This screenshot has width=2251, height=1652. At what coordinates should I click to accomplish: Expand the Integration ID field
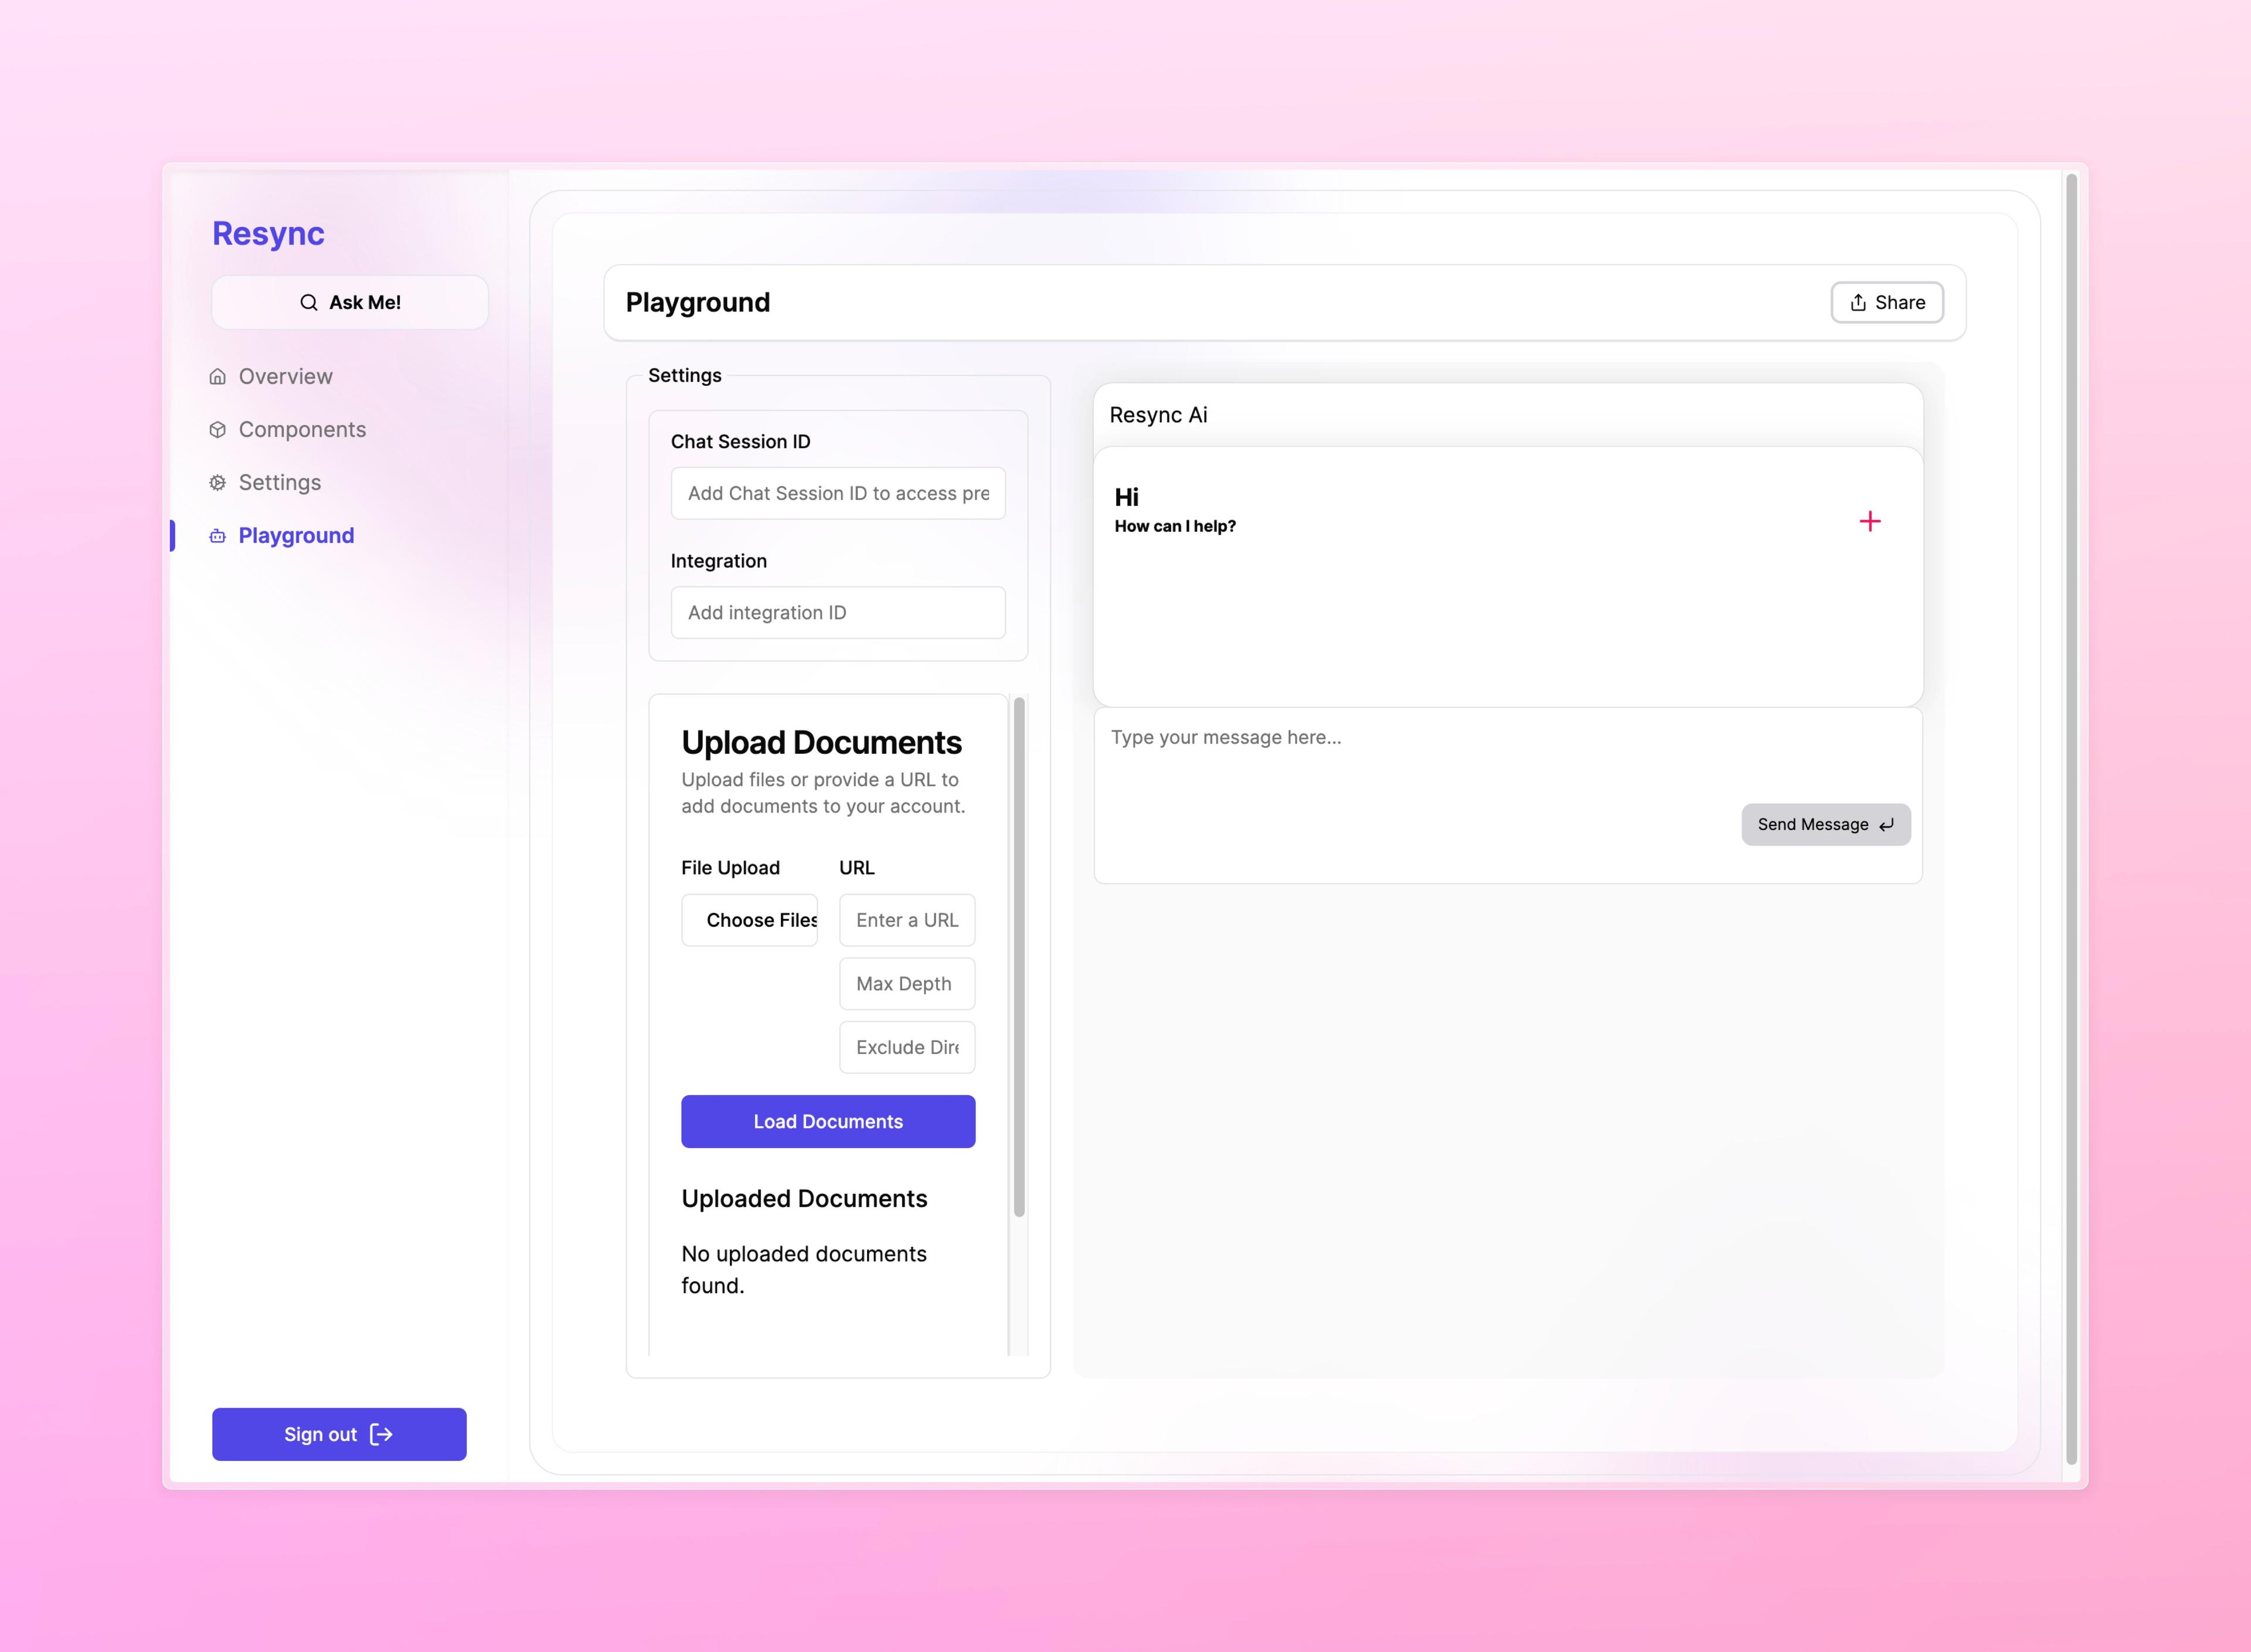[839, 612]
